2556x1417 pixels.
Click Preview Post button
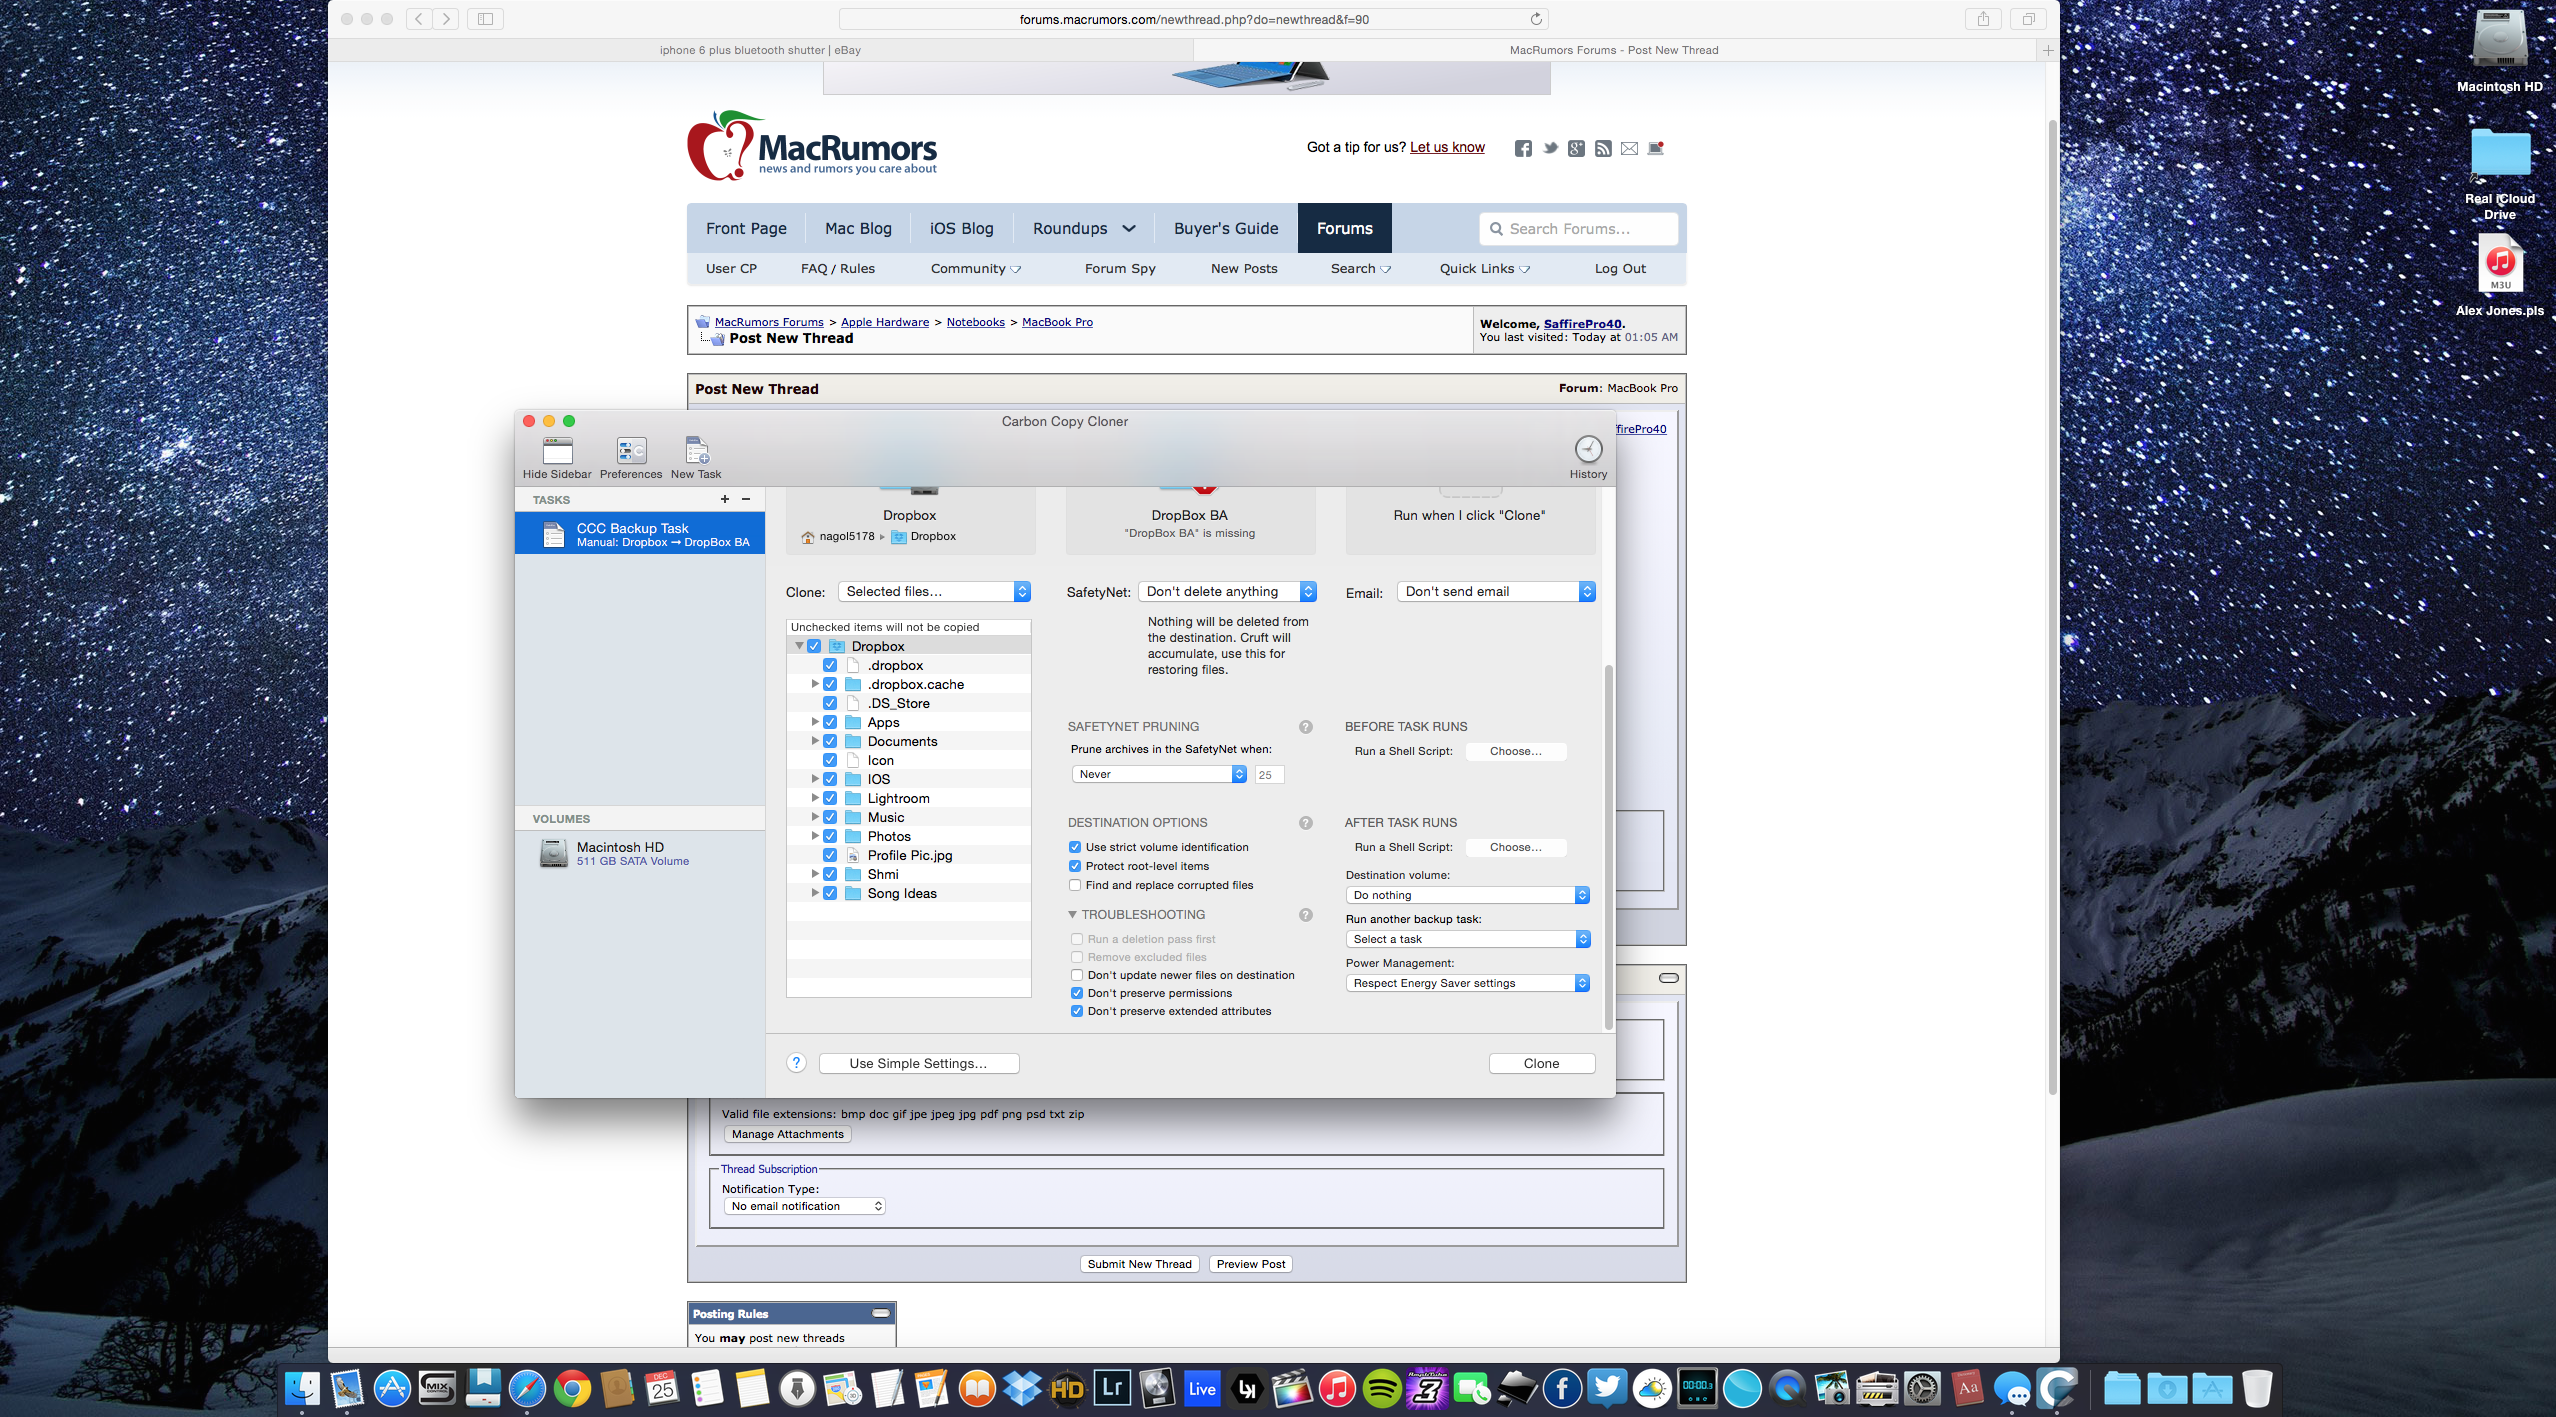[x=1250, y=1264]
